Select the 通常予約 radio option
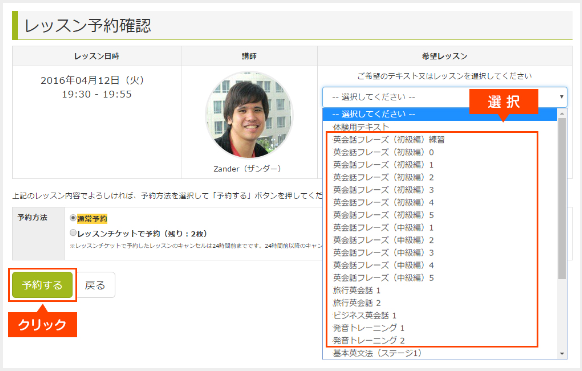This screenshot has width=582, height=371. tap(73, 218)
